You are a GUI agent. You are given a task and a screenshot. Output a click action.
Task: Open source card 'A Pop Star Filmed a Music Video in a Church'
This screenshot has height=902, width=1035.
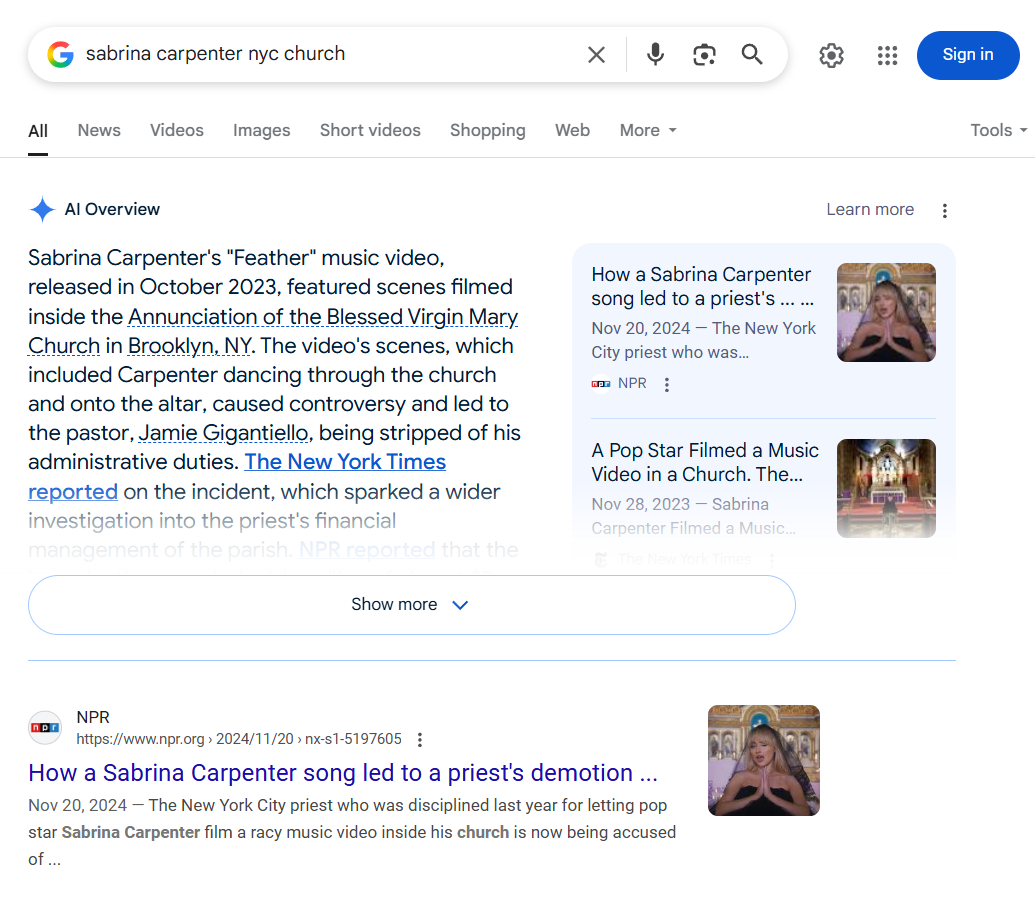click(704, 463)
